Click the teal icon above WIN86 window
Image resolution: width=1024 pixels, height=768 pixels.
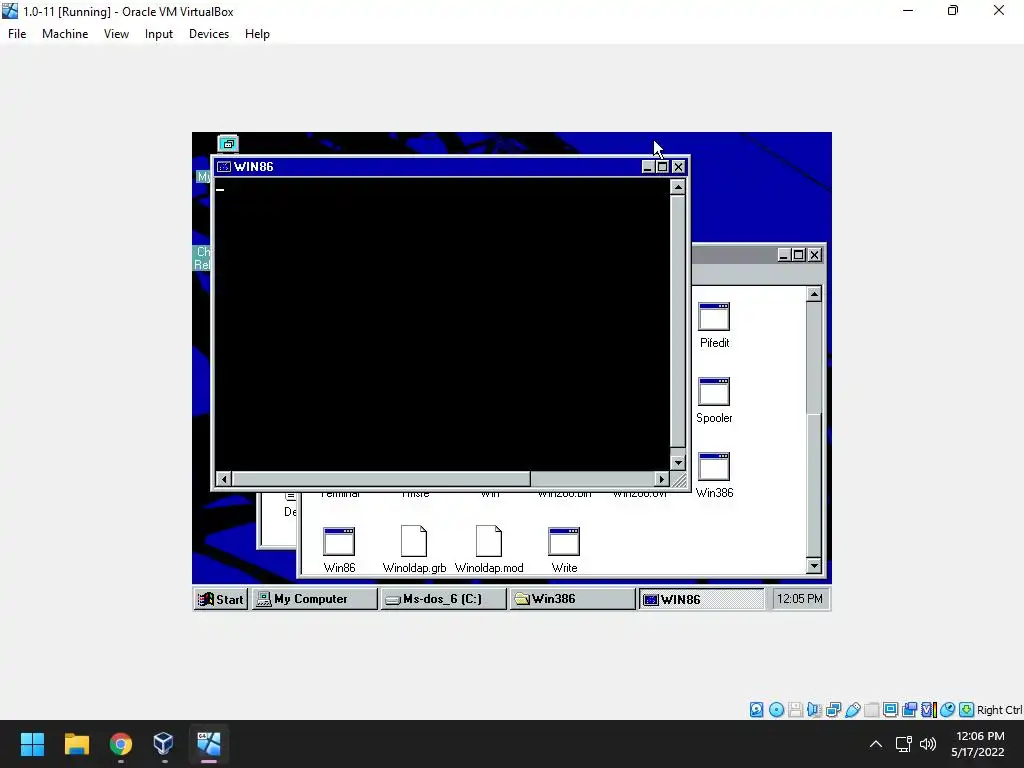tap(228, 144)
